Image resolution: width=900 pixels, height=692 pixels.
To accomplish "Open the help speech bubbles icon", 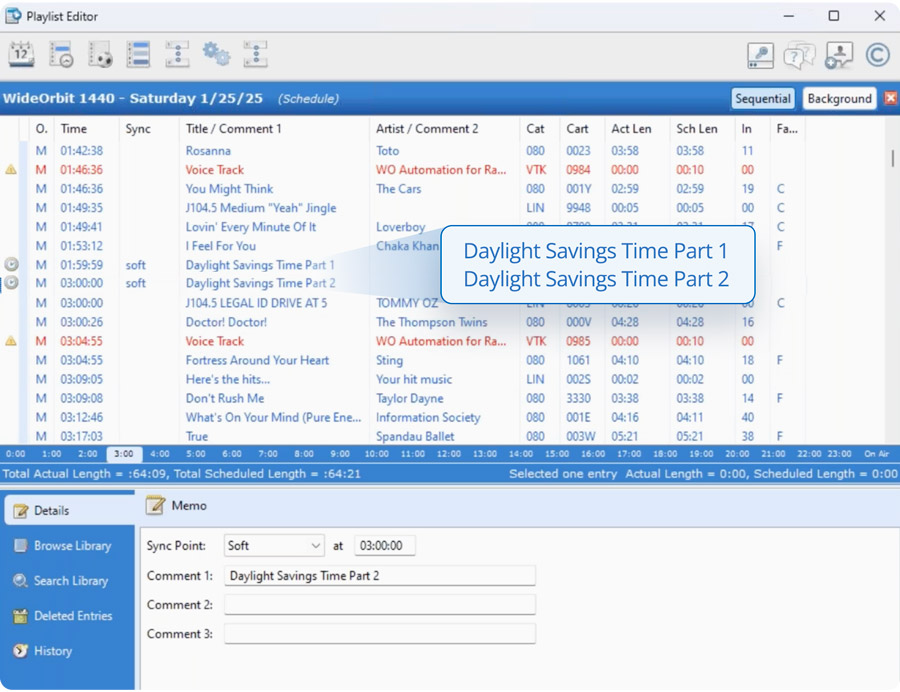I will point(799,55).
